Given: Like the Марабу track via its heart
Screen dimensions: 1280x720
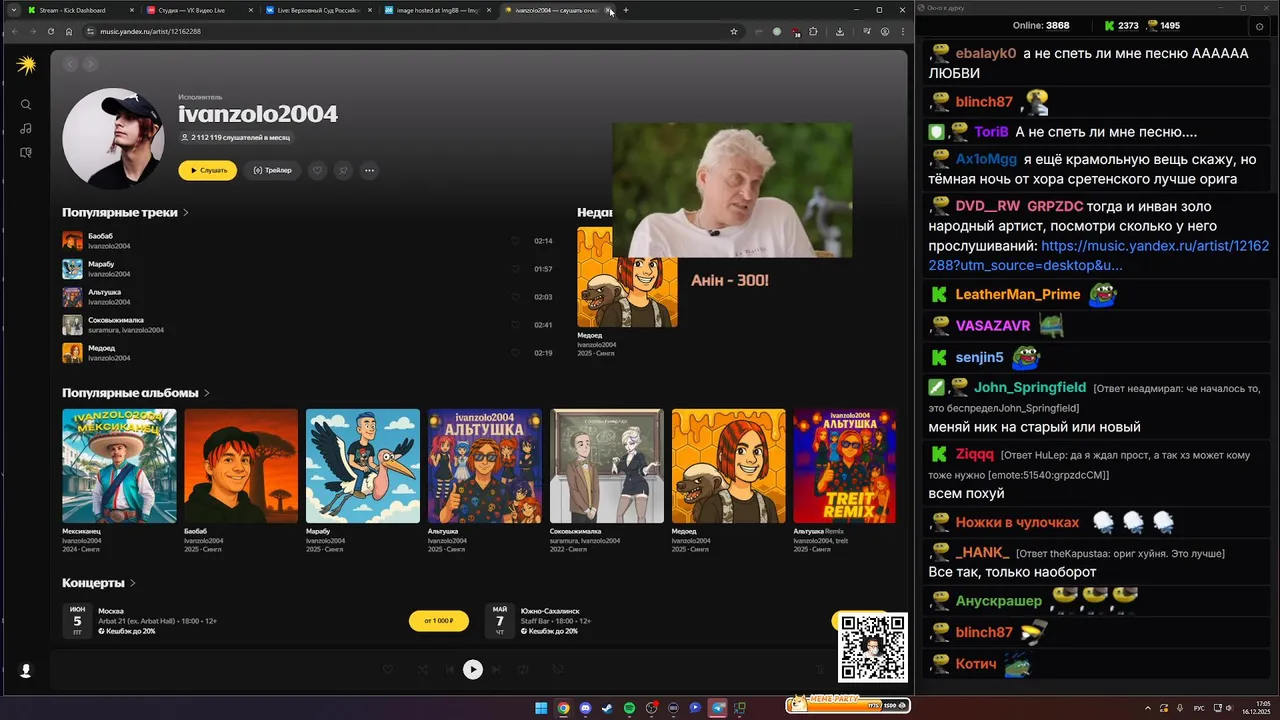Looking at the screenshot, I should coord(516,269).
